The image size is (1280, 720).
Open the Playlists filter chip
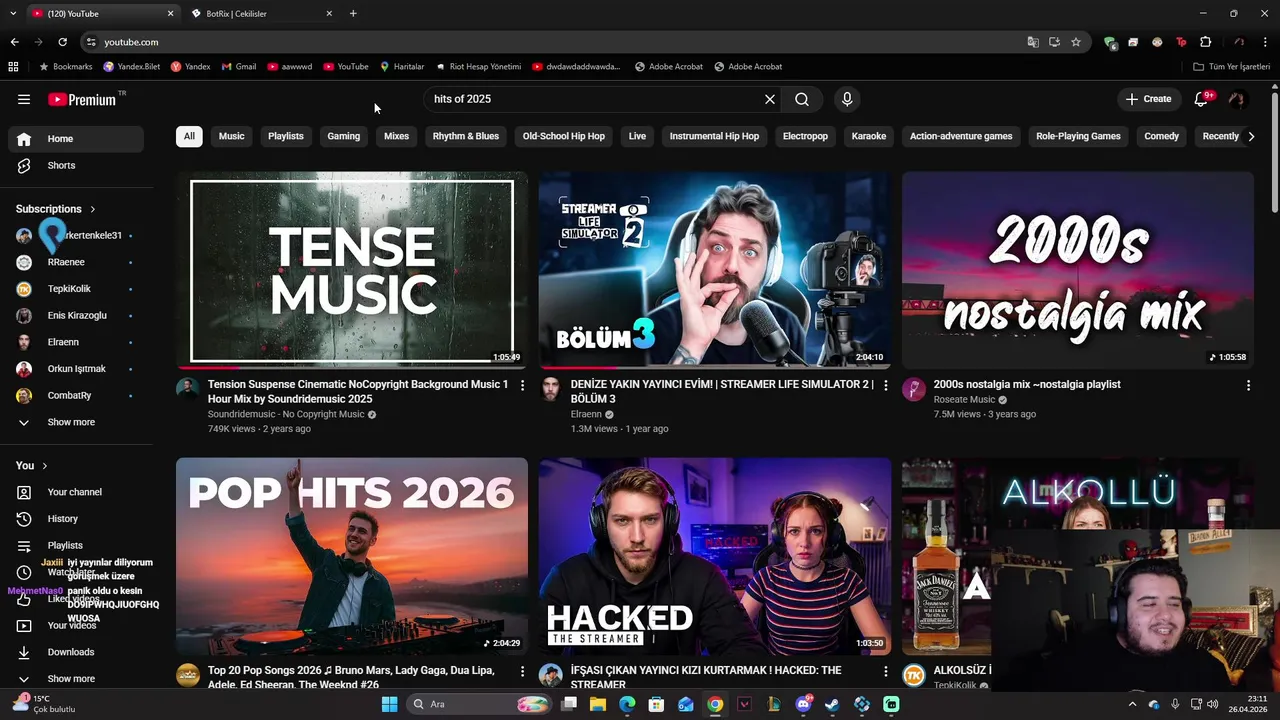[285, 136]
